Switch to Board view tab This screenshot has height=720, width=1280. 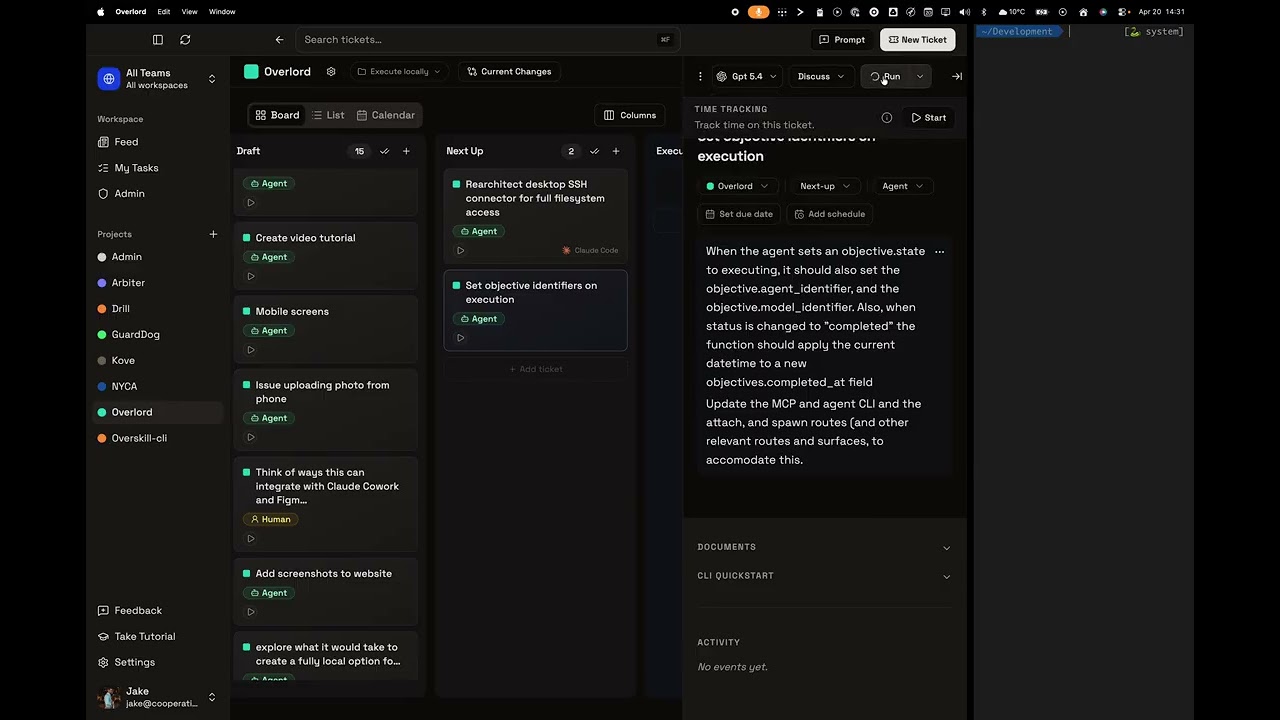click(x=277, y=115)
